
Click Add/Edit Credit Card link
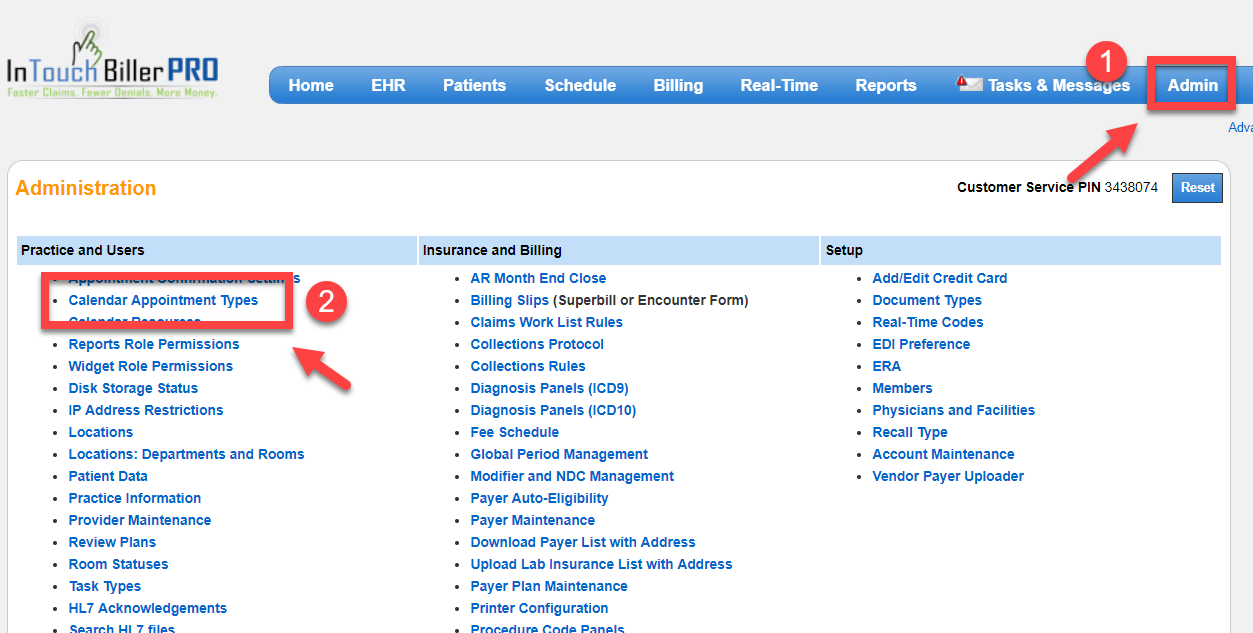pos(940,278)
